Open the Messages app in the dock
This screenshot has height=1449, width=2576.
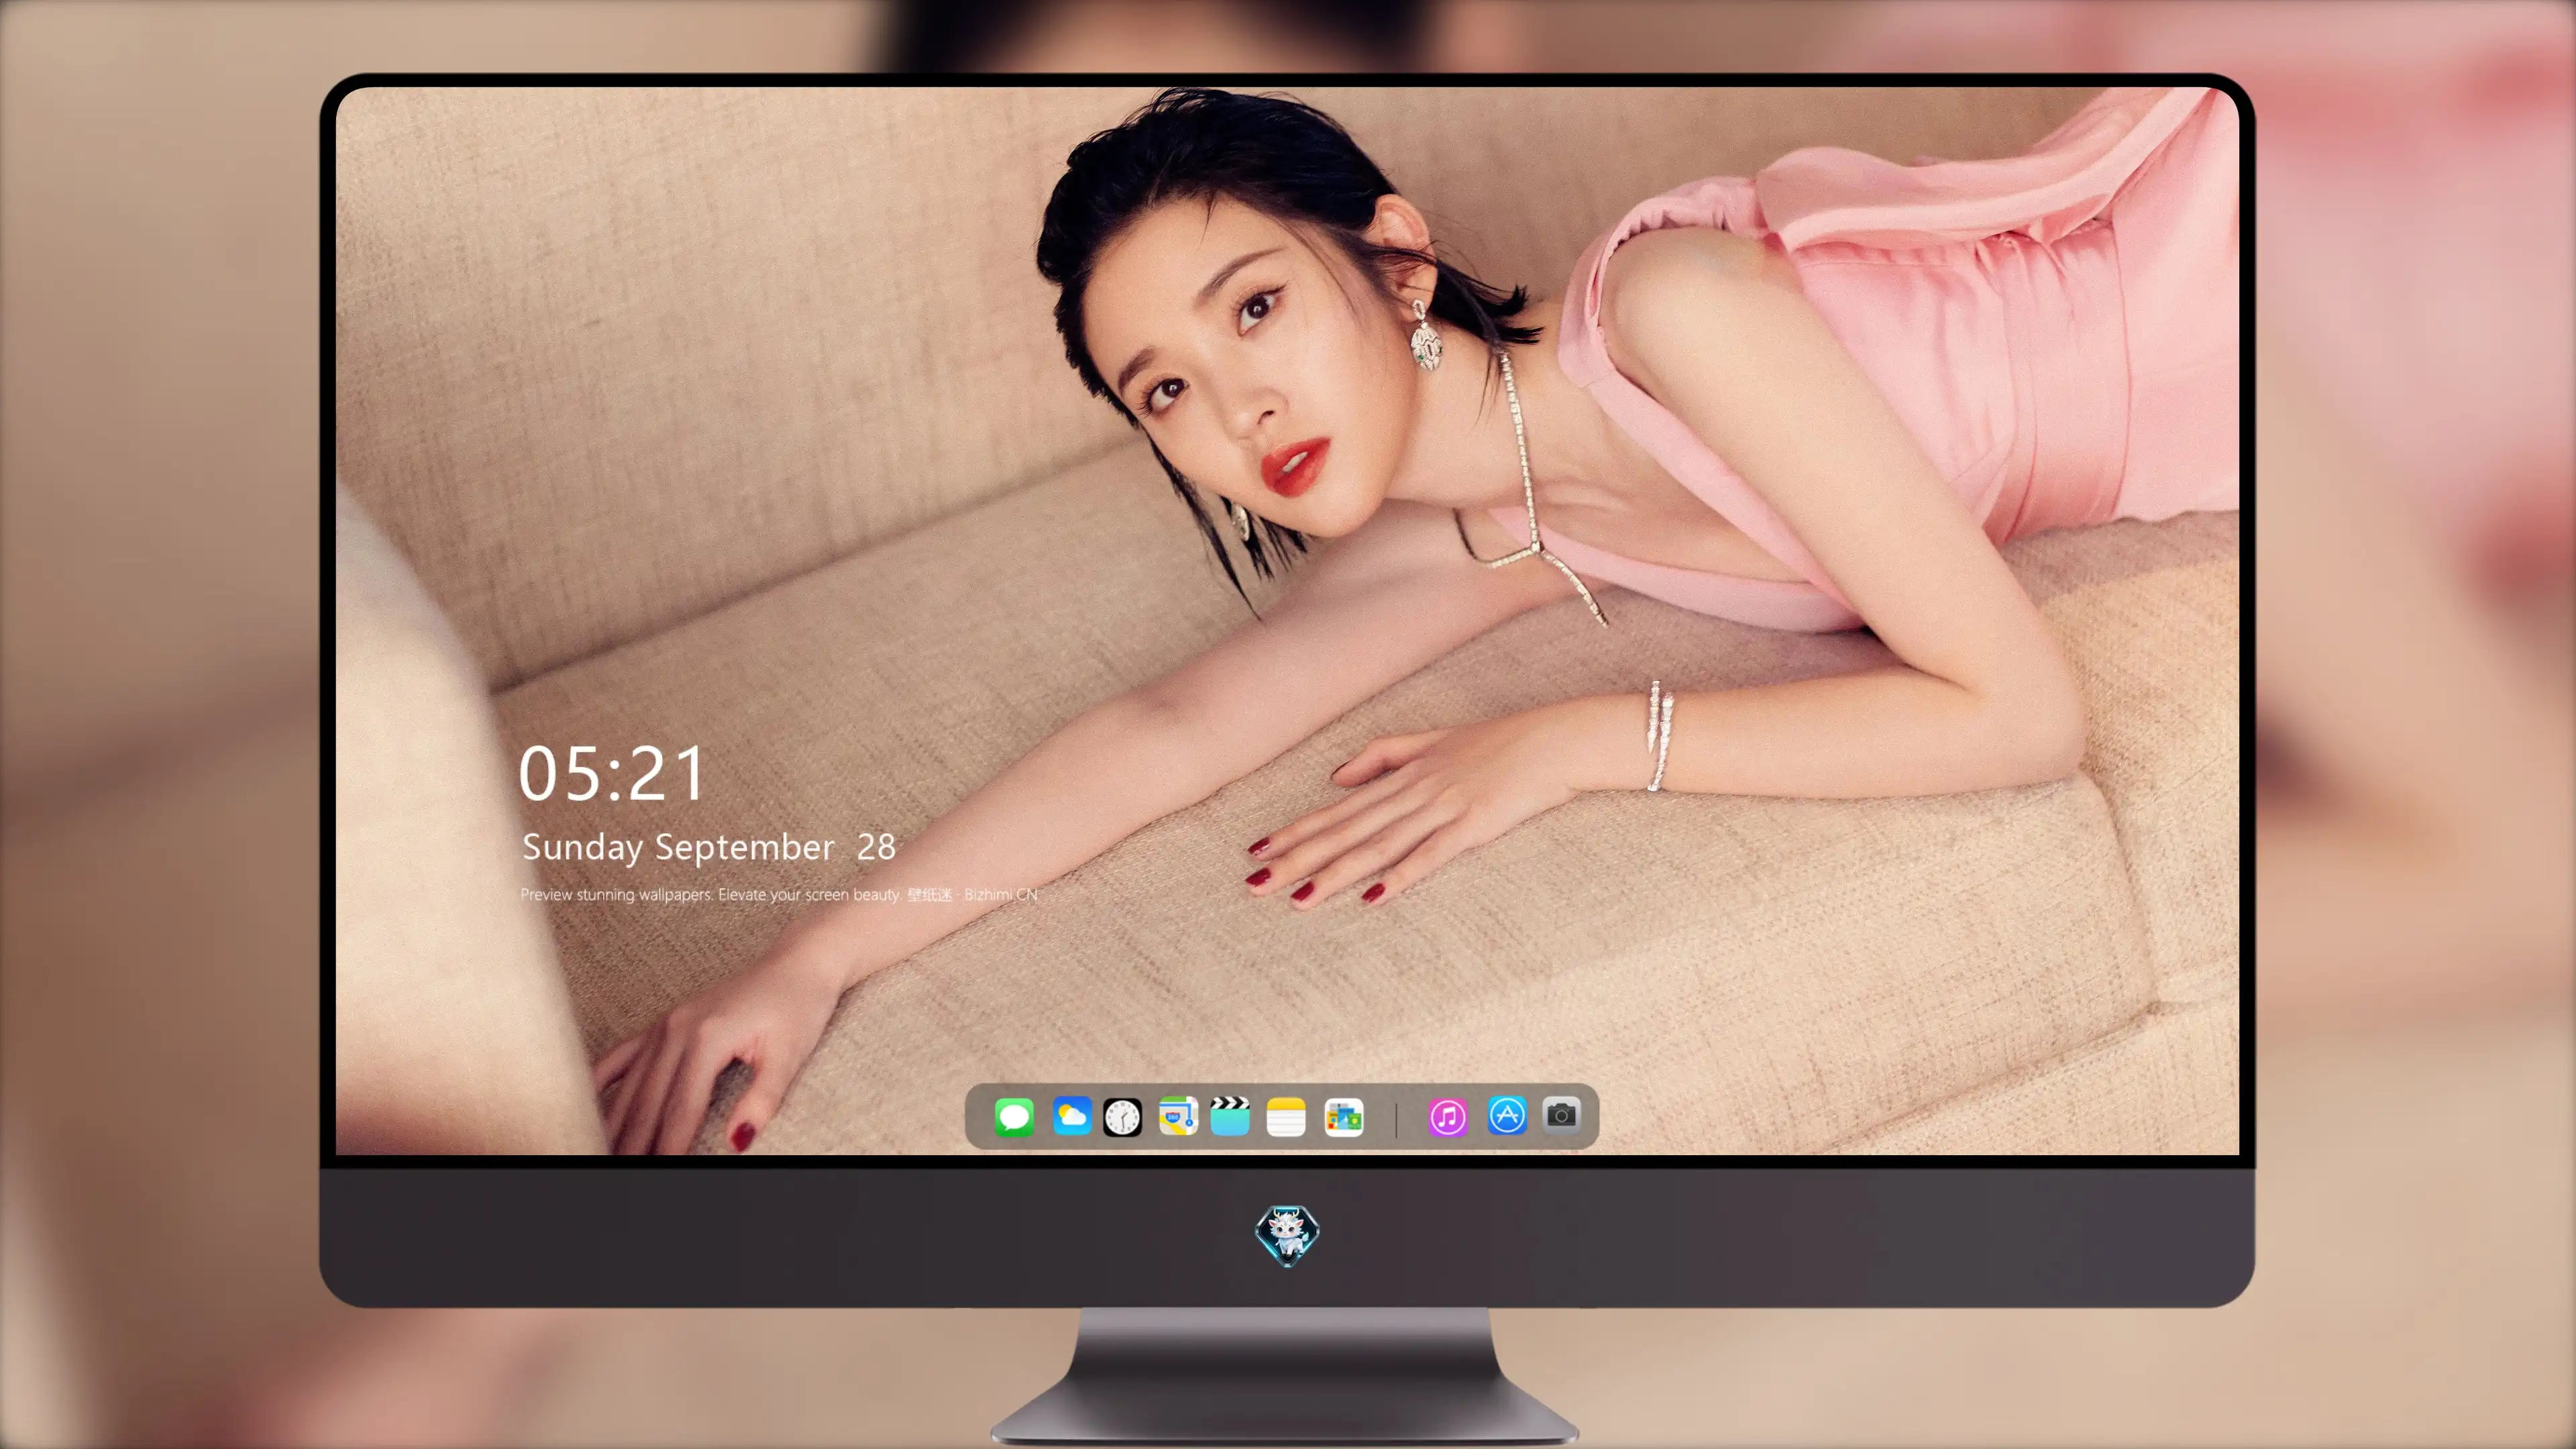click(1014, 1117)
